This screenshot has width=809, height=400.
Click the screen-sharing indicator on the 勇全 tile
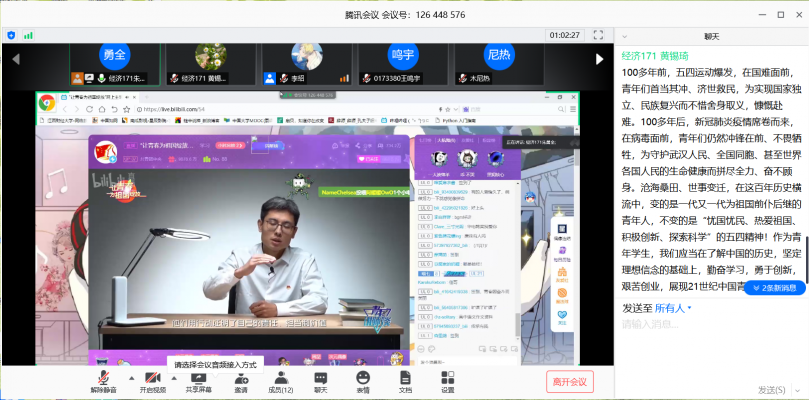(x=89, y=78)
